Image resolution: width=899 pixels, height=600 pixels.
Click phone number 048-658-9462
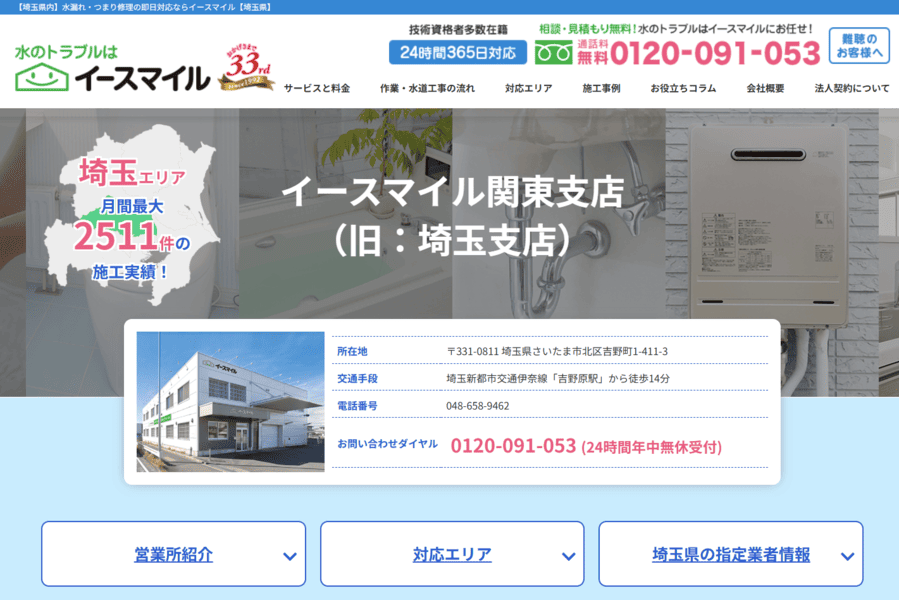click(478, 406)
